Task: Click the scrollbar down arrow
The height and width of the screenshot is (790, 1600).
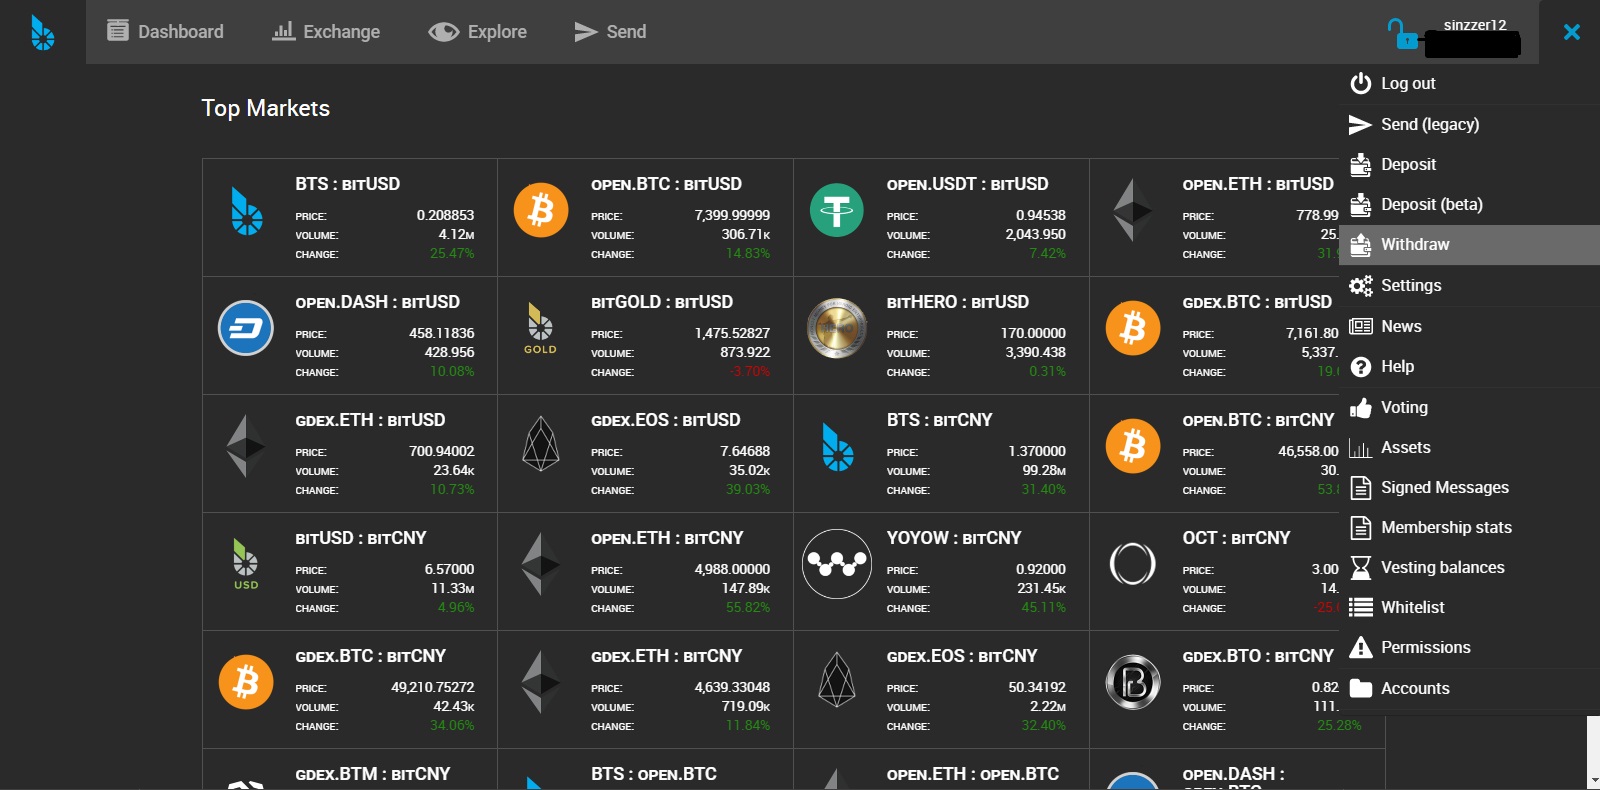Action: click(x=1593, y=780)
